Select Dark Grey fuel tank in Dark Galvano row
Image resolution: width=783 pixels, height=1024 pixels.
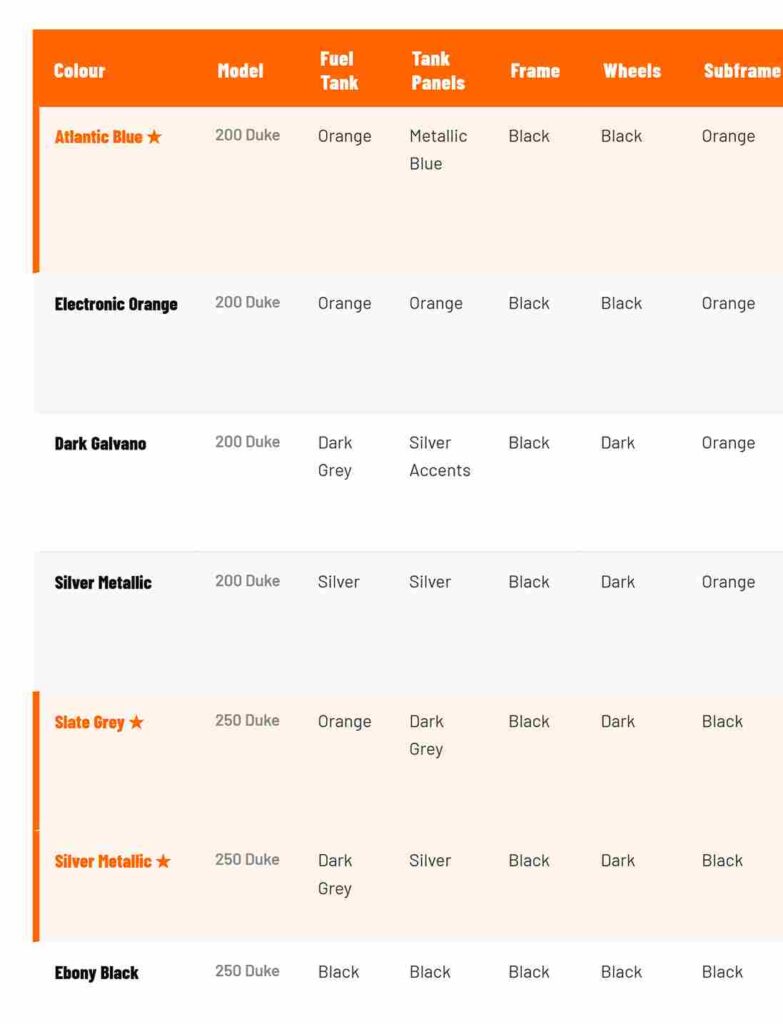click(x=335, y=456)
